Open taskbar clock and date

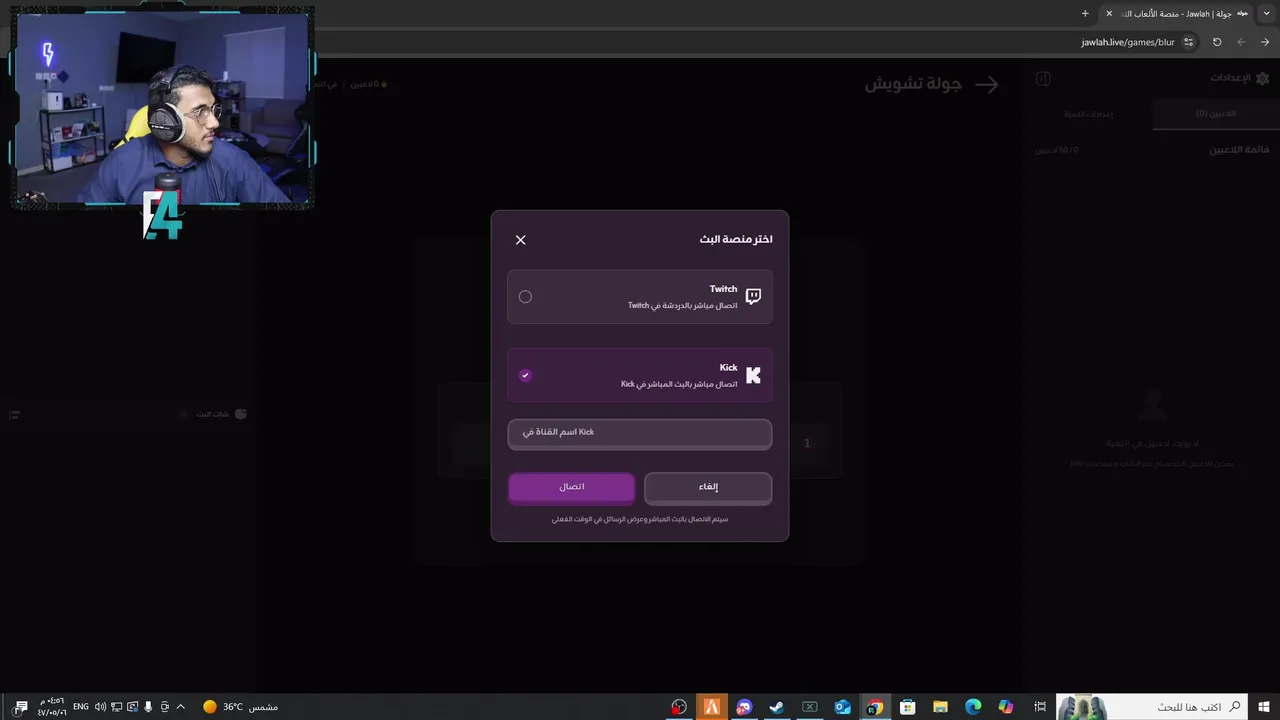[x=51, y=707]
